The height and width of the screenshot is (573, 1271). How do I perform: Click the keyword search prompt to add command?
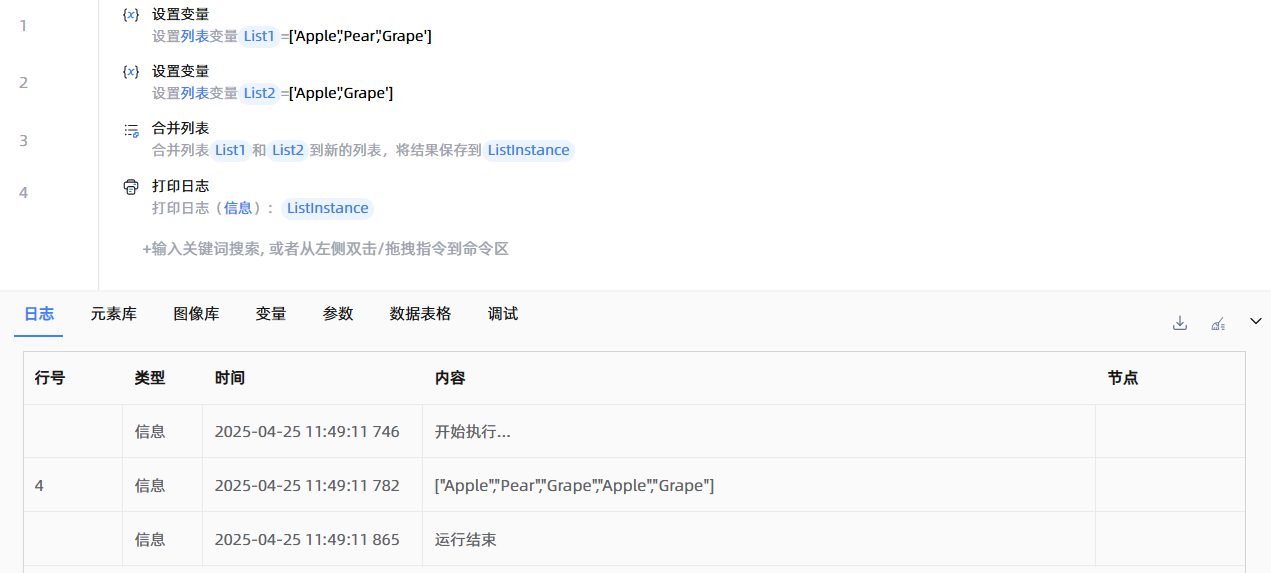(x=326, y=249)
